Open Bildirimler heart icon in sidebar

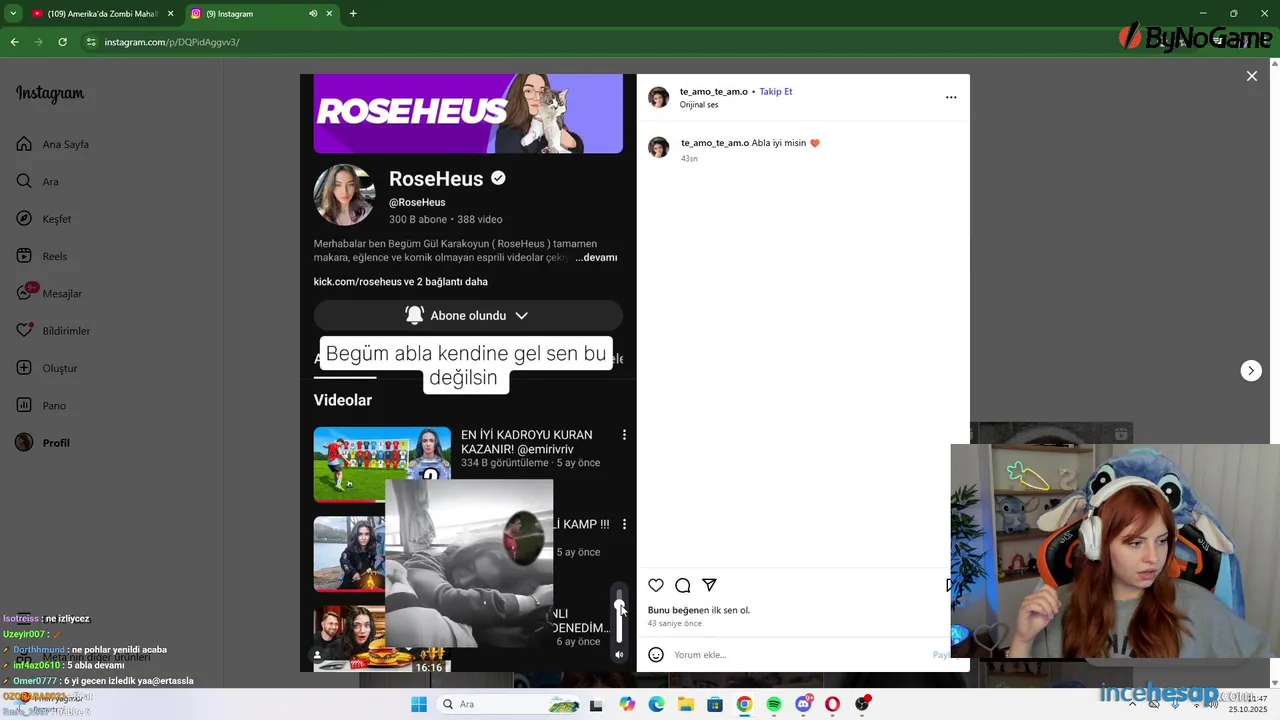click(24, 330)
